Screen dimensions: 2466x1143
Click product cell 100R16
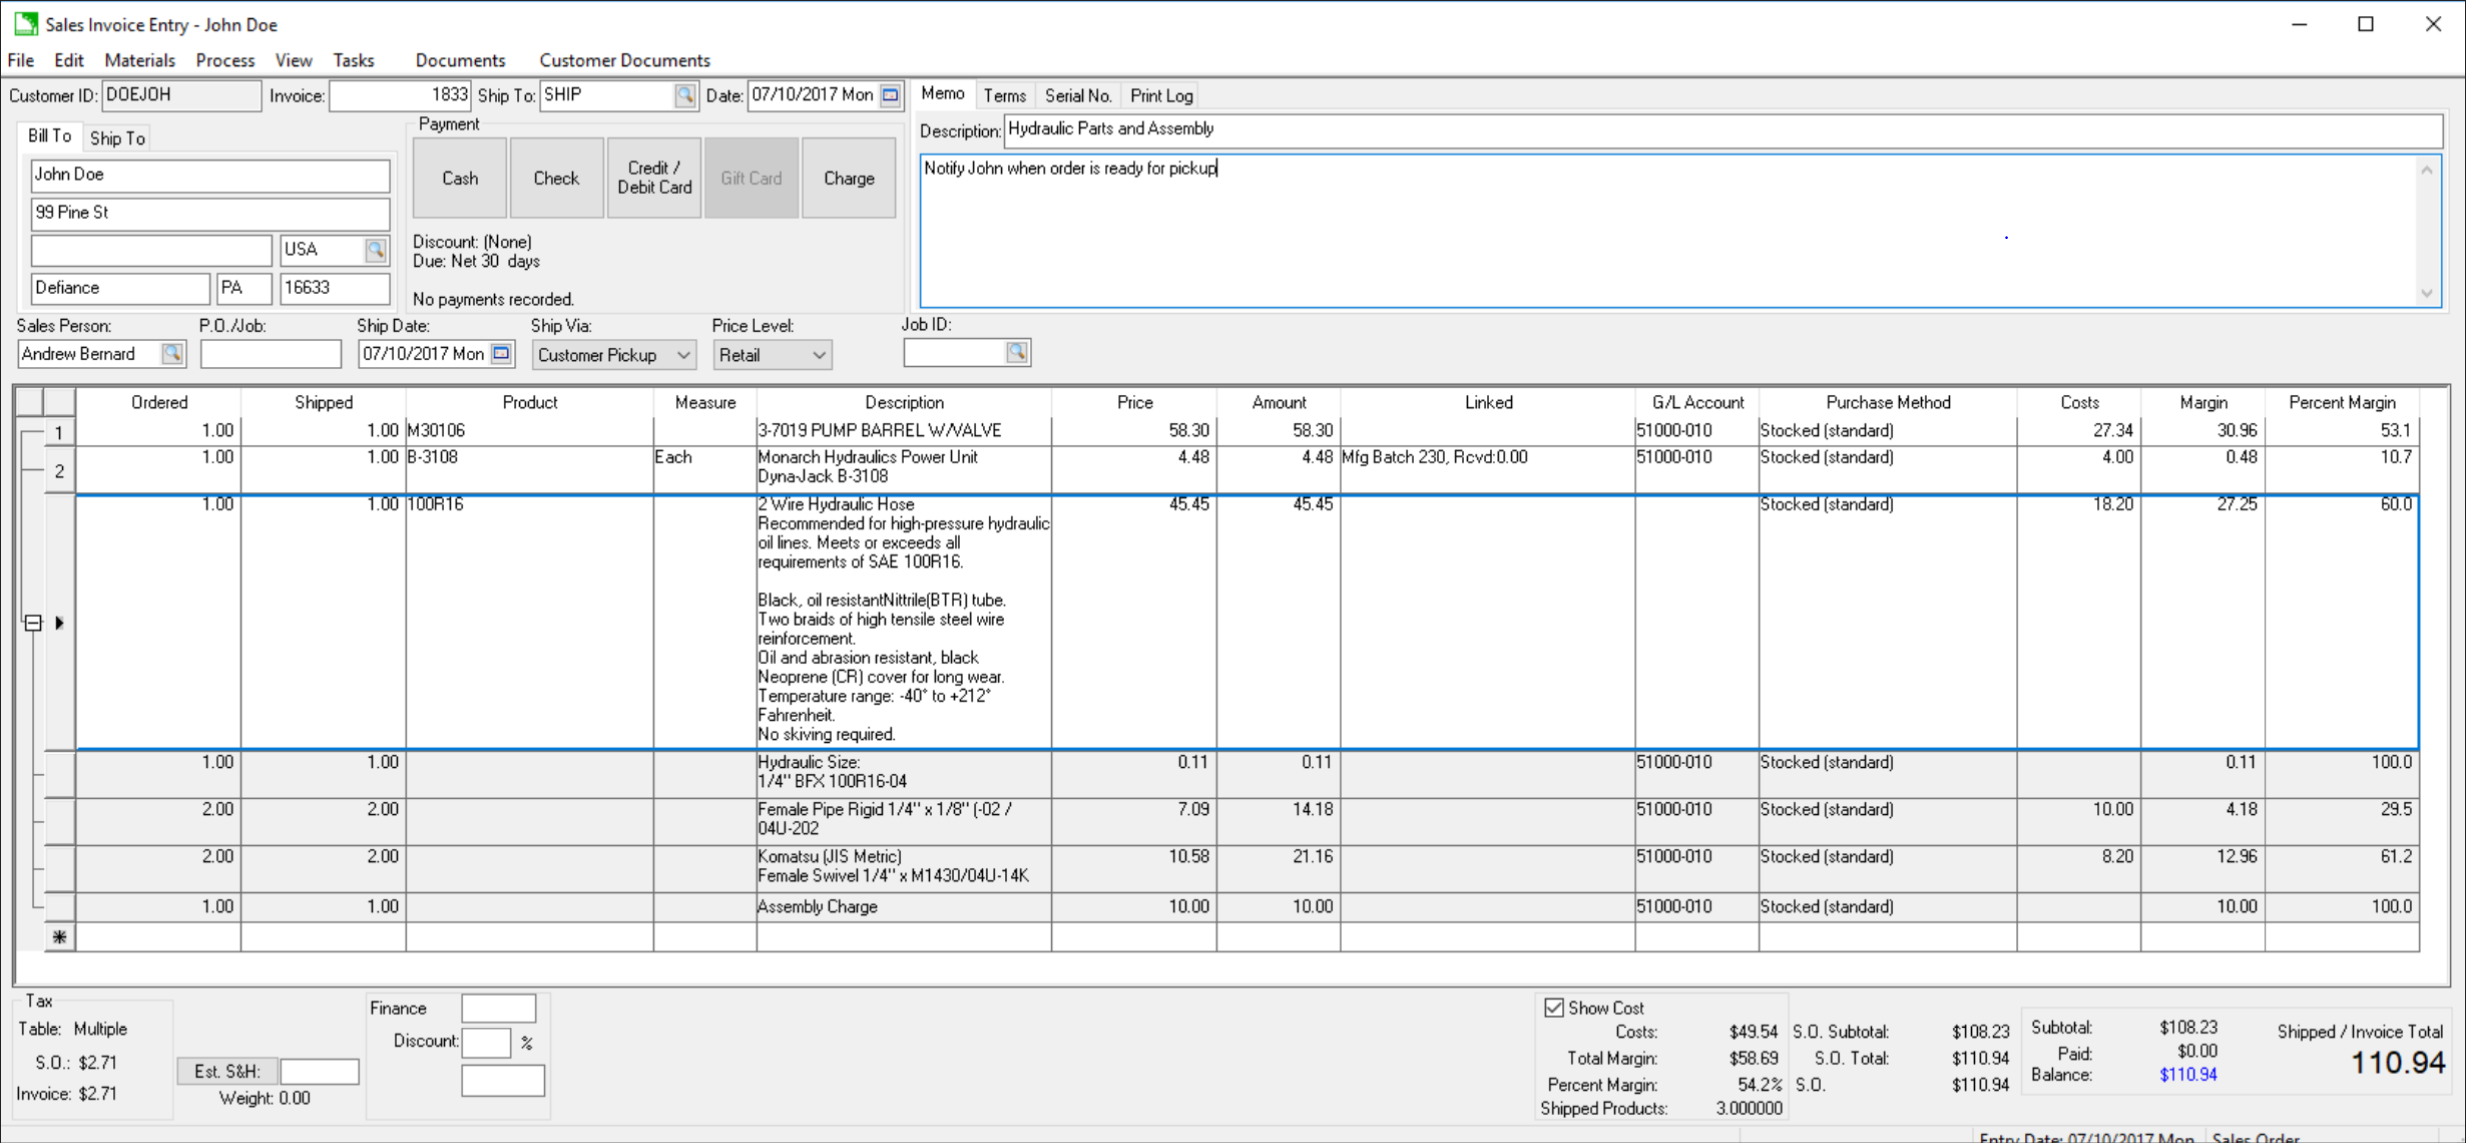530,622
